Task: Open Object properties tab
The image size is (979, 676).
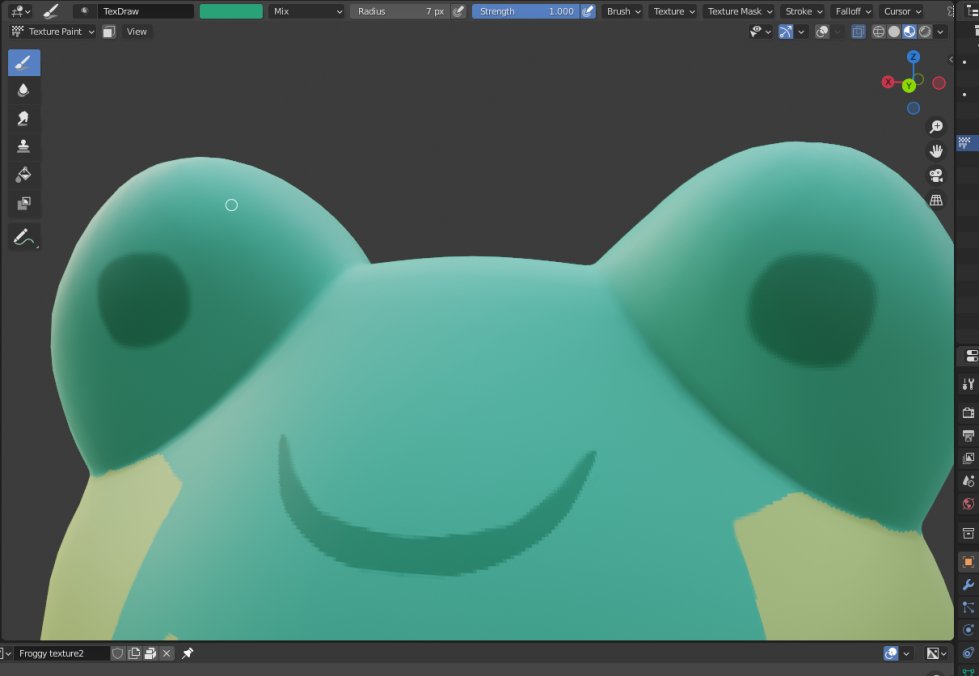Action: point(968,562)
